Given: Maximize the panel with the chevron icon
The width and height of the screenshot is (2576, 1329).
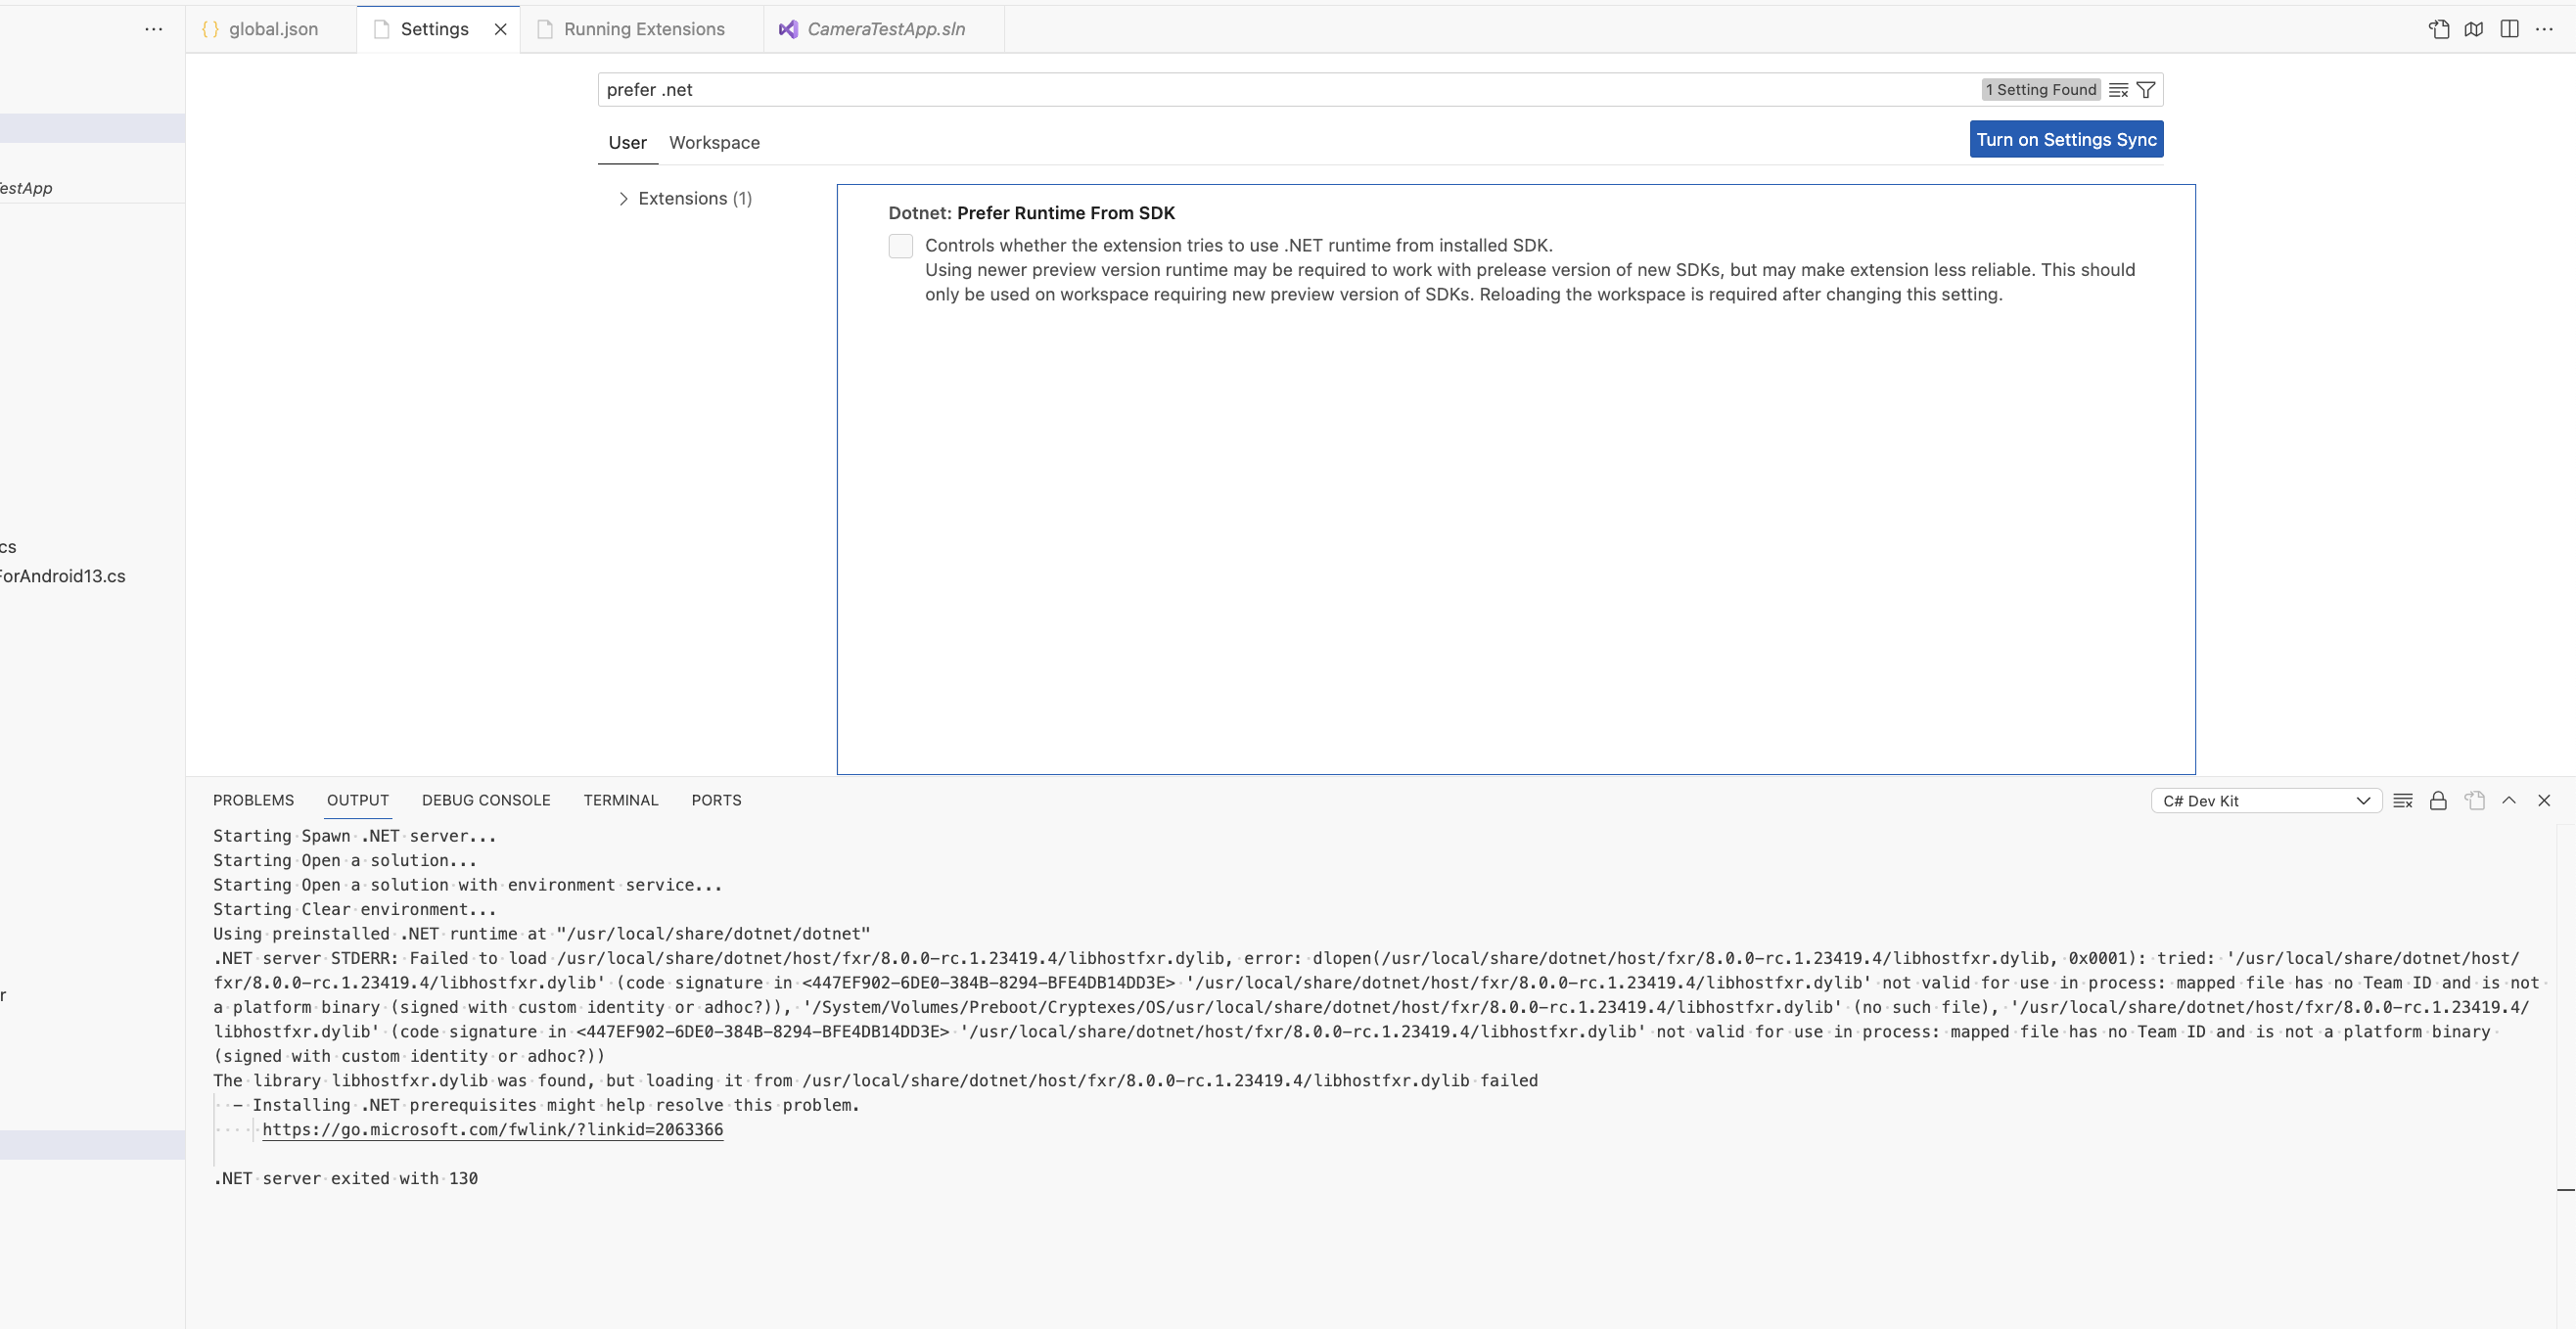Looking at the screenshot, I should tap(2510, 800).
